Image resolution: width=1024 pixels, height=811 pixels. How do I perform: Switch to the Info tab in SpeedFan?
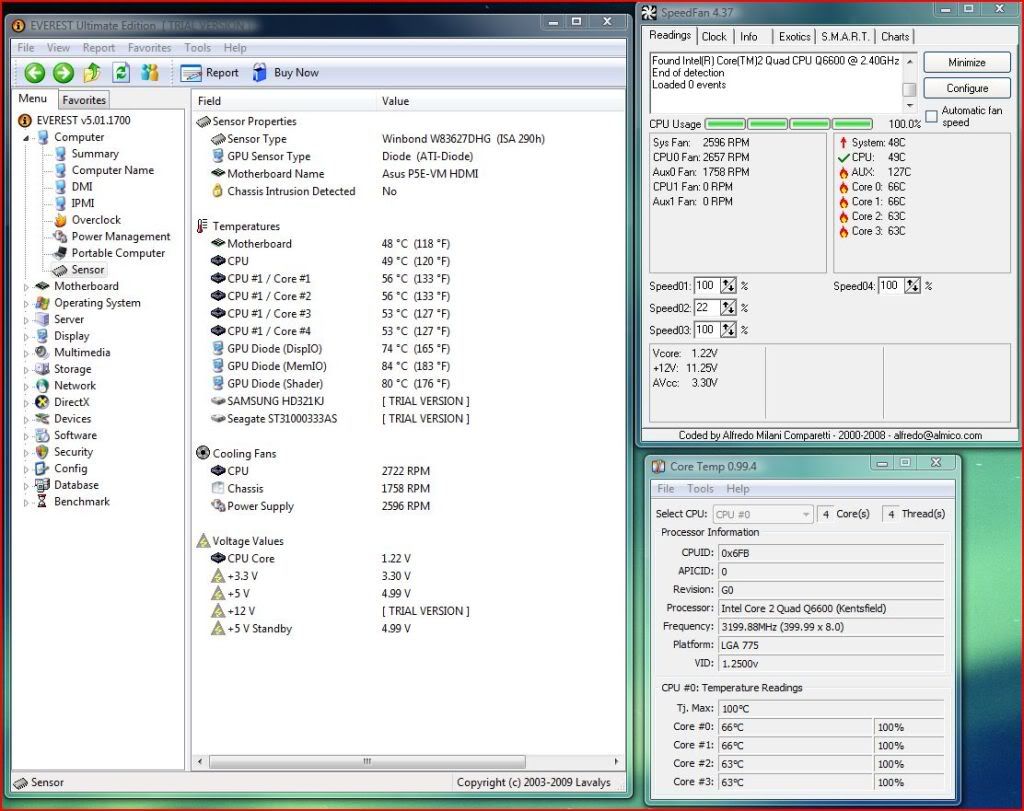749,37
